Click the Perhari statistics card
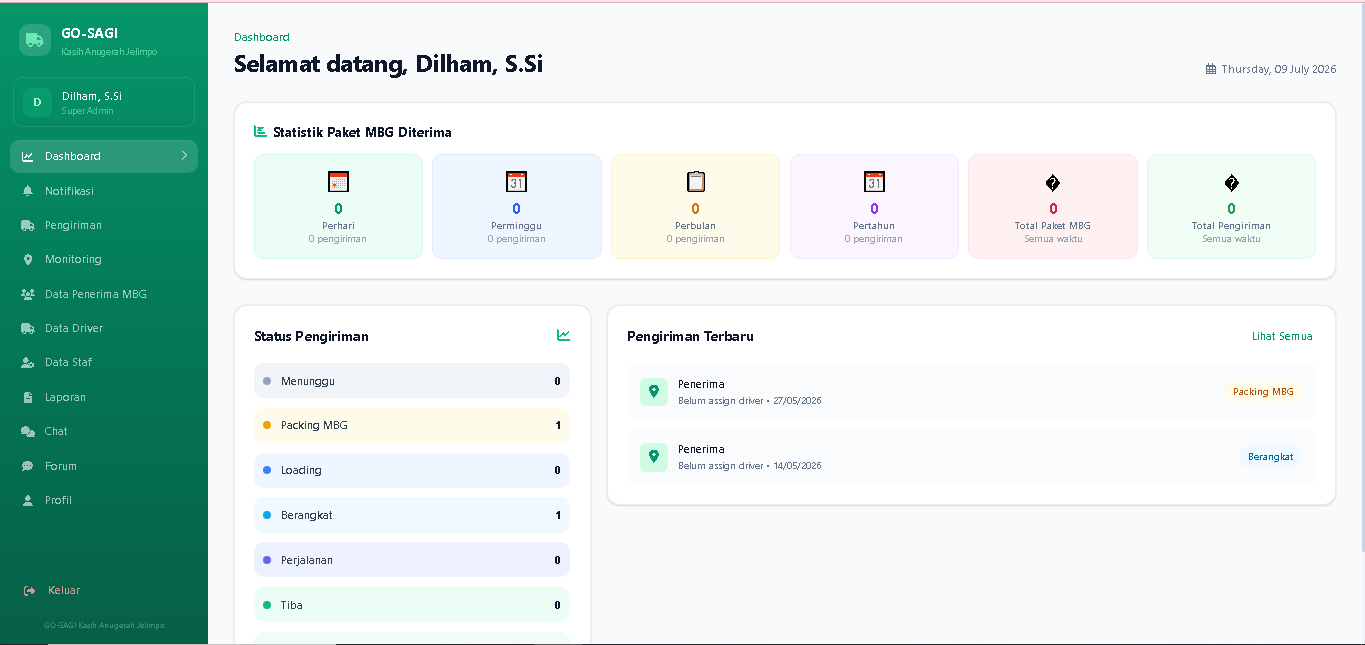This screenshot has width=1365, height=645. pos(338,206)
